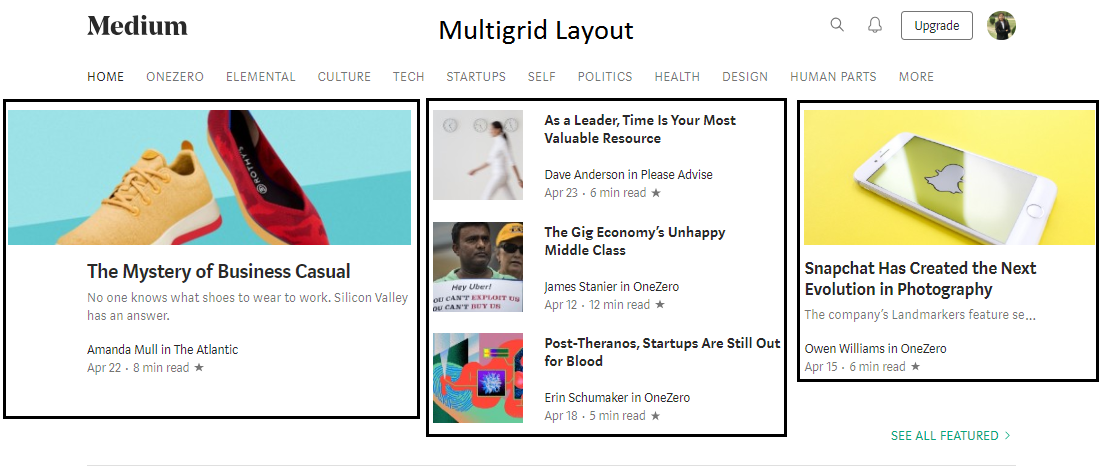This screenshot has width=1101, height=466.
Task: Open the Snapchat phone image
Action: (x=949, y=178)
